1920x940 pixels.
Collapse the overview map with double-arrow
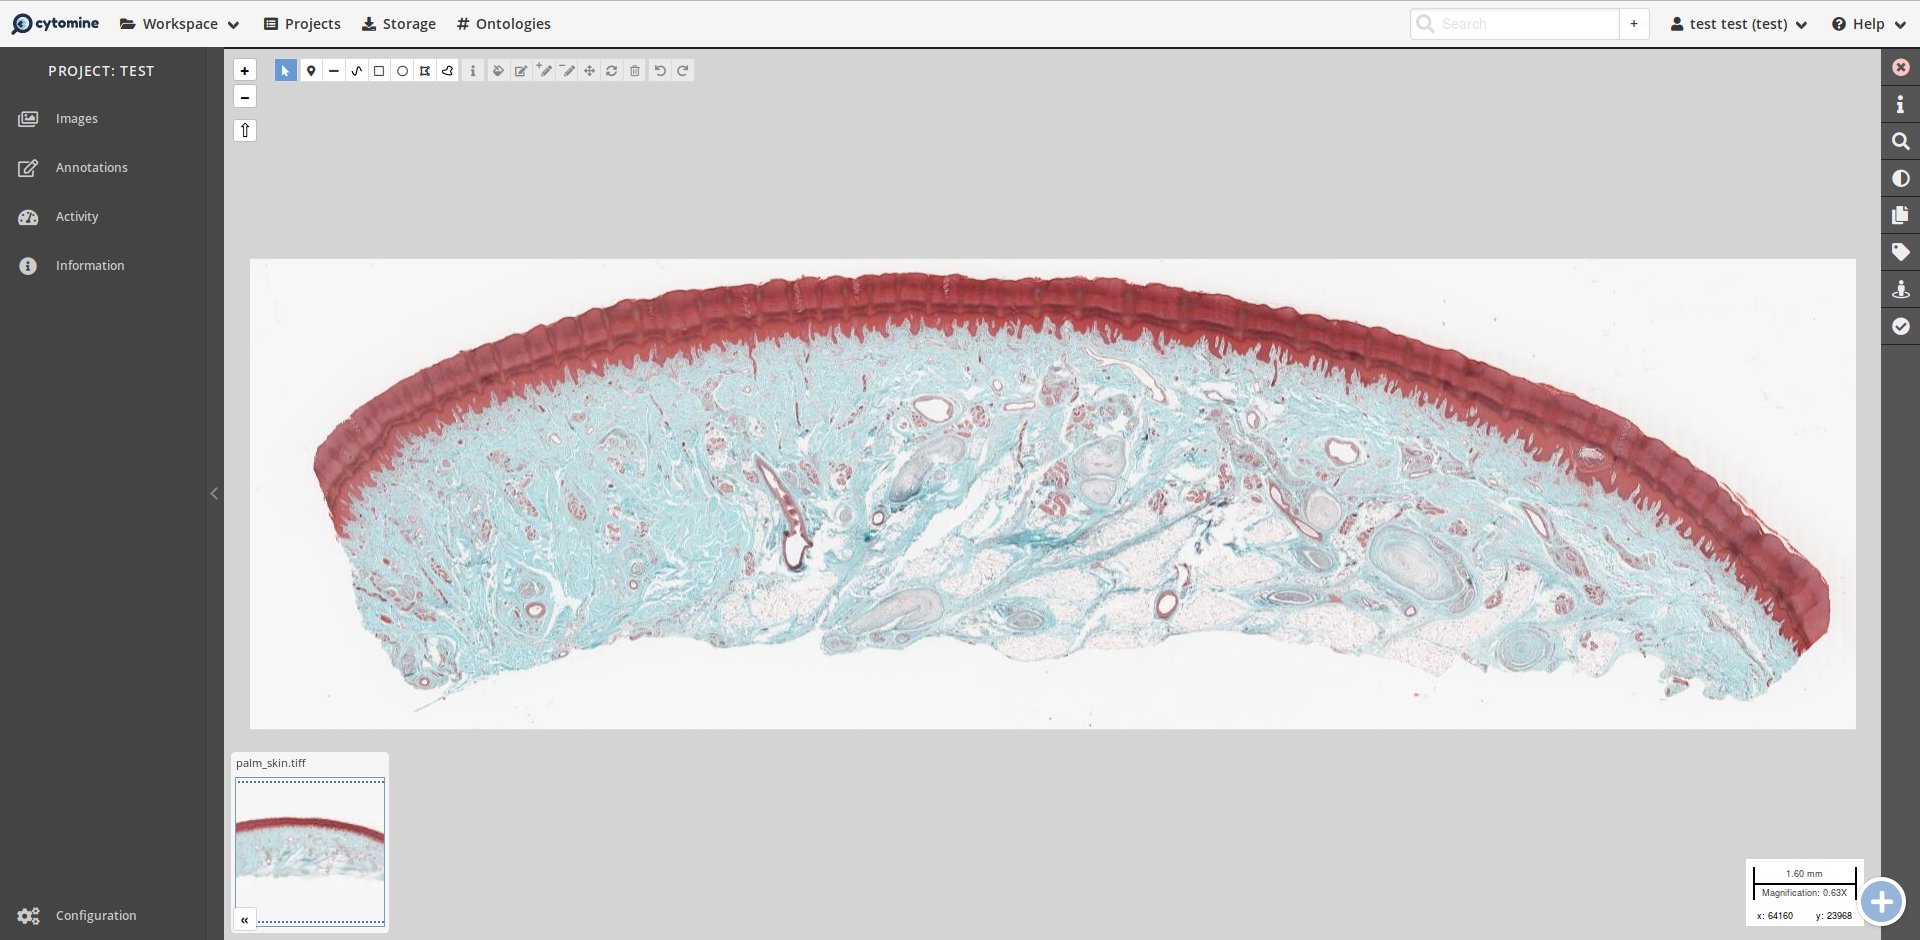pos(245,920)
